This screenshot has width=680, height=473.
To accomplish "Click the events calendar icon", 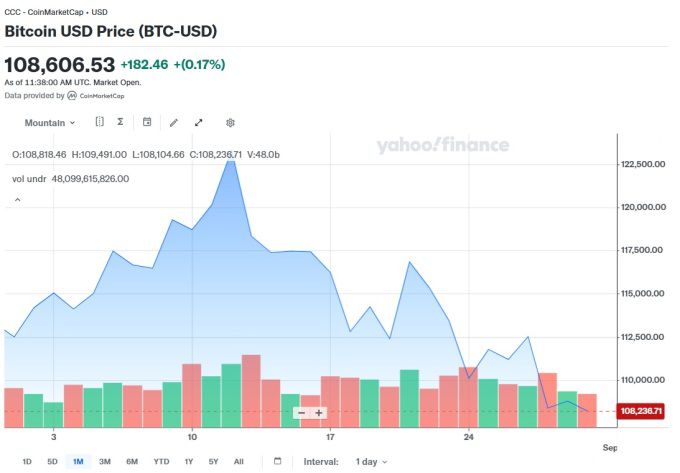I will pyautogui.click(x=147, y=122).
